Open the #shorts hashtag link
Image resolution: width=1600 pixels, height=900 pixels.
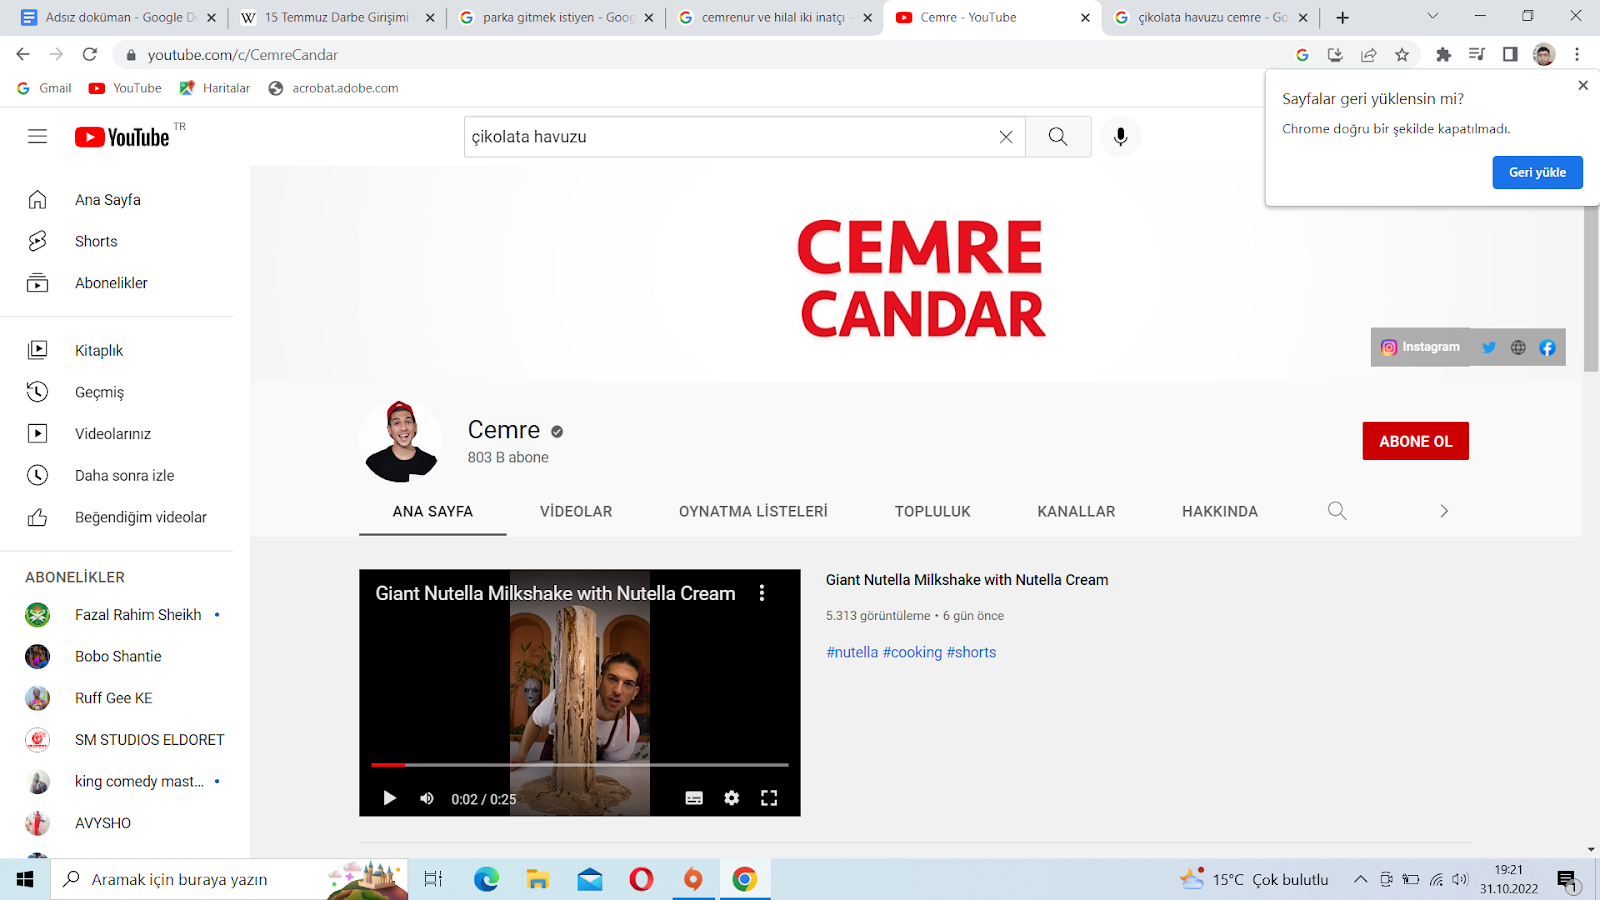click(x=971, y=652)
